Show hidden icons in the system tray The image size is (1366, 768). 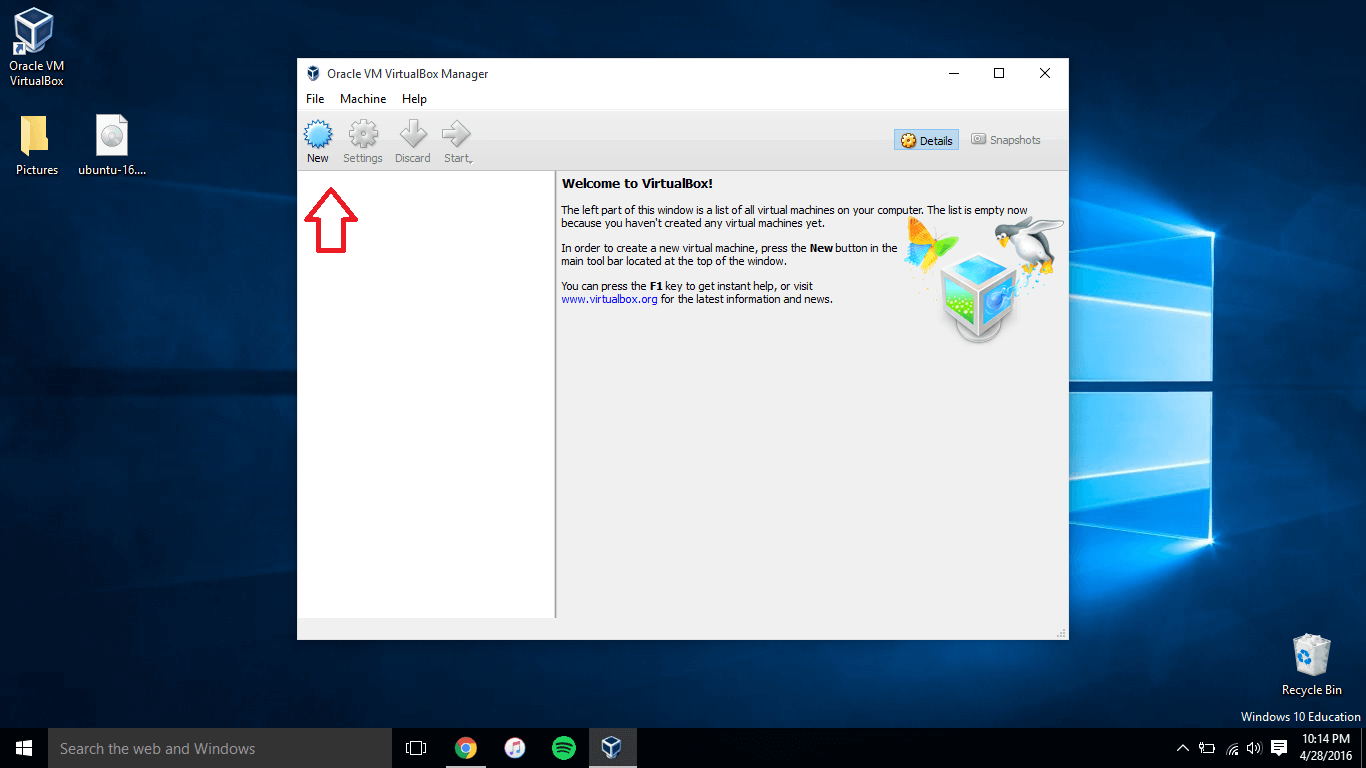click(1182, 747)
